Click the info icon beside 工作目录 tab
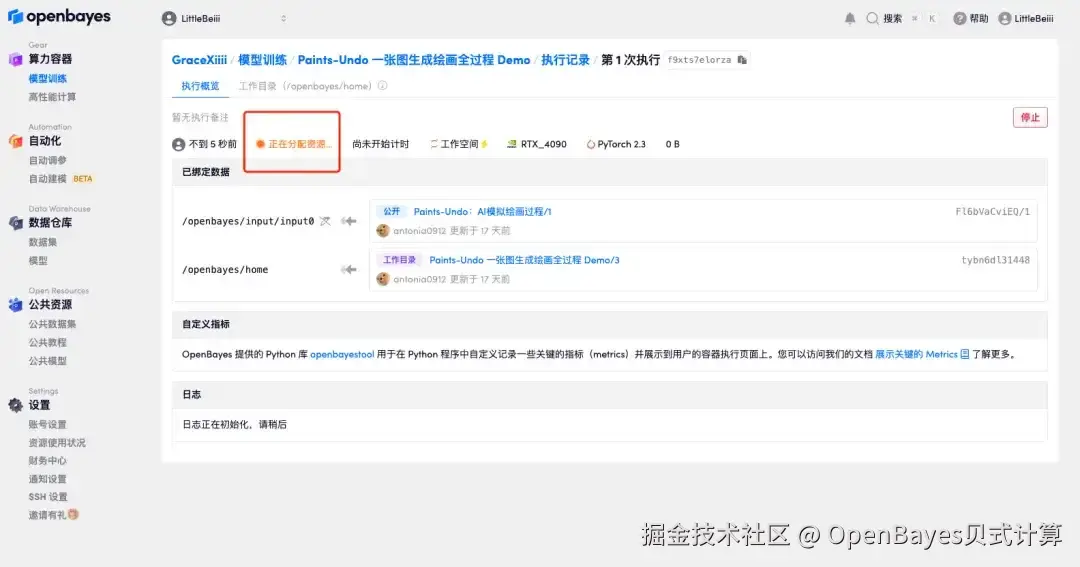 coord(382,86)
